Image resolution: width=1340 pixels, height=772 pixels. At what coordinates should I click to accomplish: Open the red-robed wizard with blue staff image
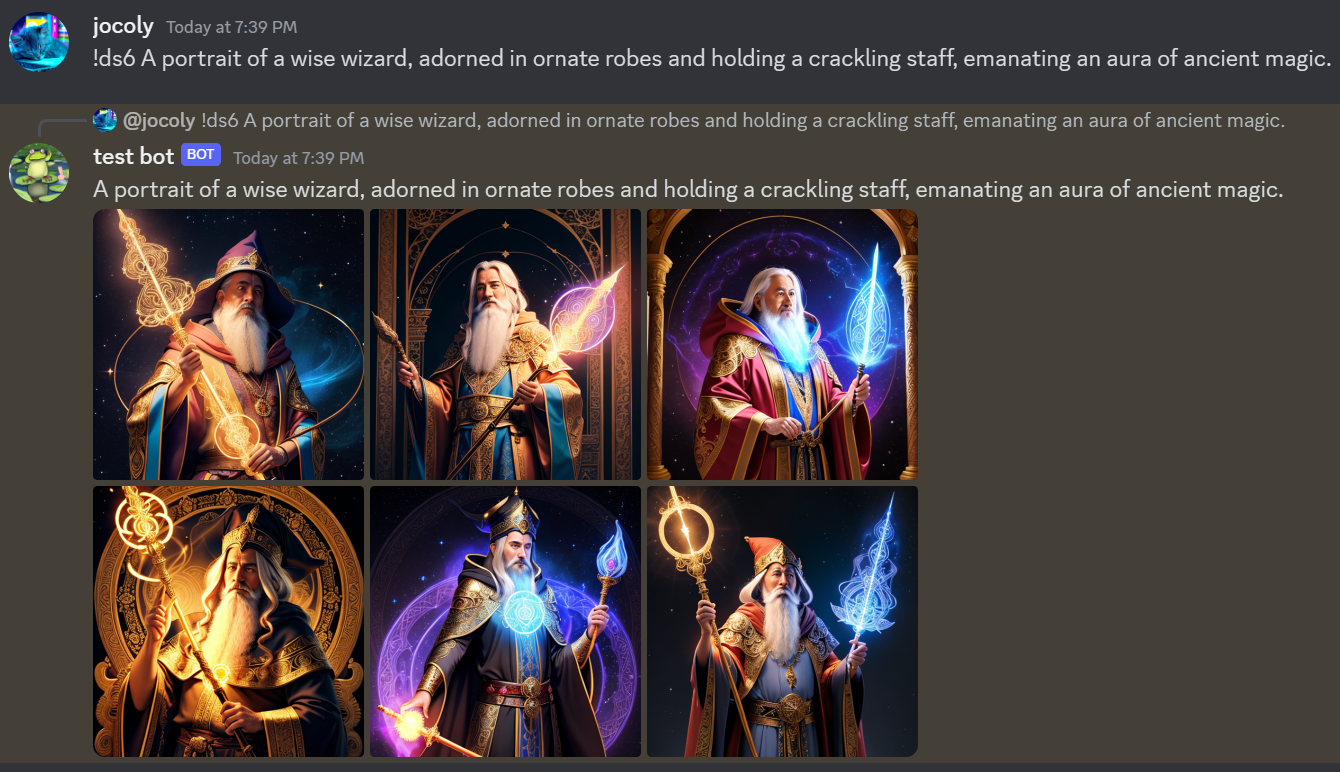coord(782,344)
